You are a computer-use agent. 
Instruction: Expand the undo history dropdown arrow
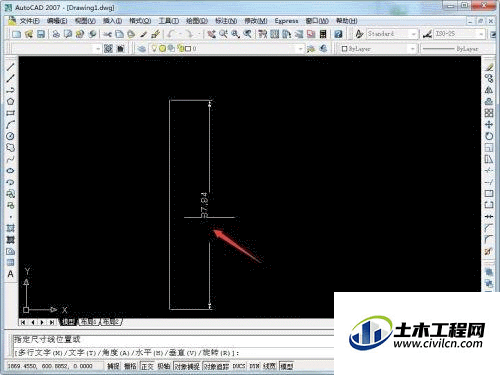(x=180, y=34)
